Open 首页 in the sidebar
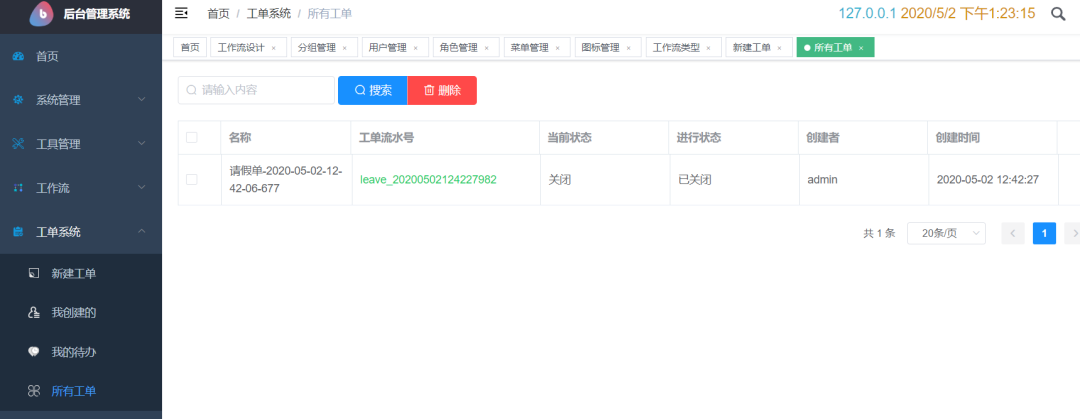1080x419 pixels. click(x=48, y=57)
